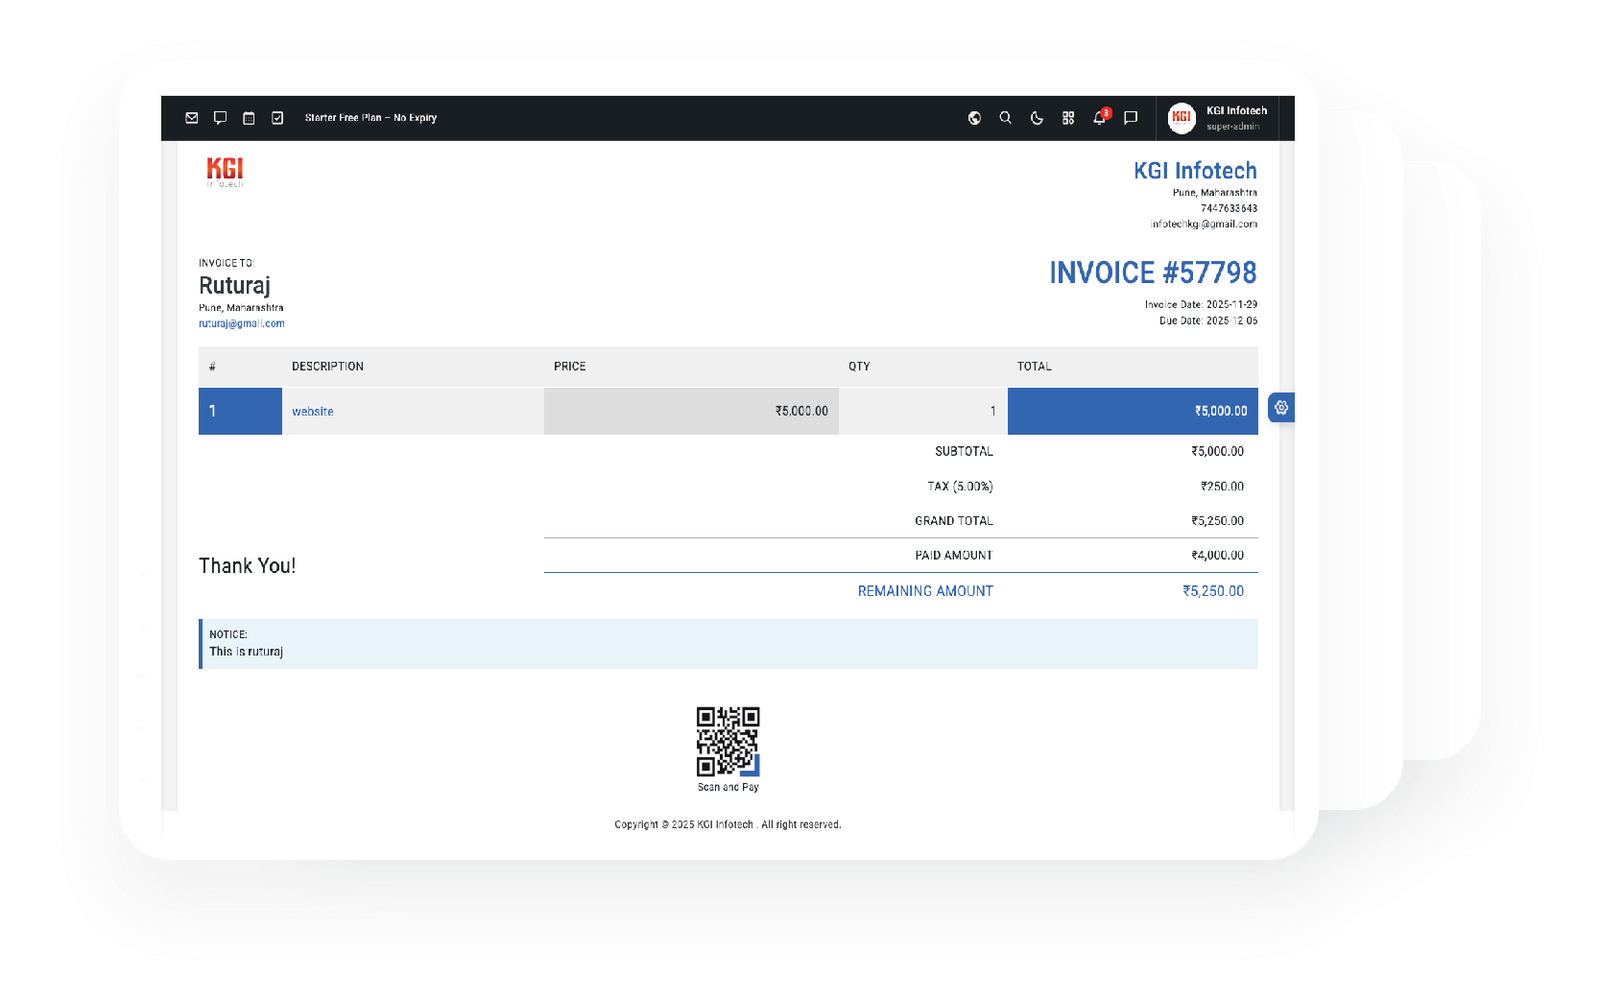
Task: Open the messages icon next to bell
Action: click(1131, 118)
